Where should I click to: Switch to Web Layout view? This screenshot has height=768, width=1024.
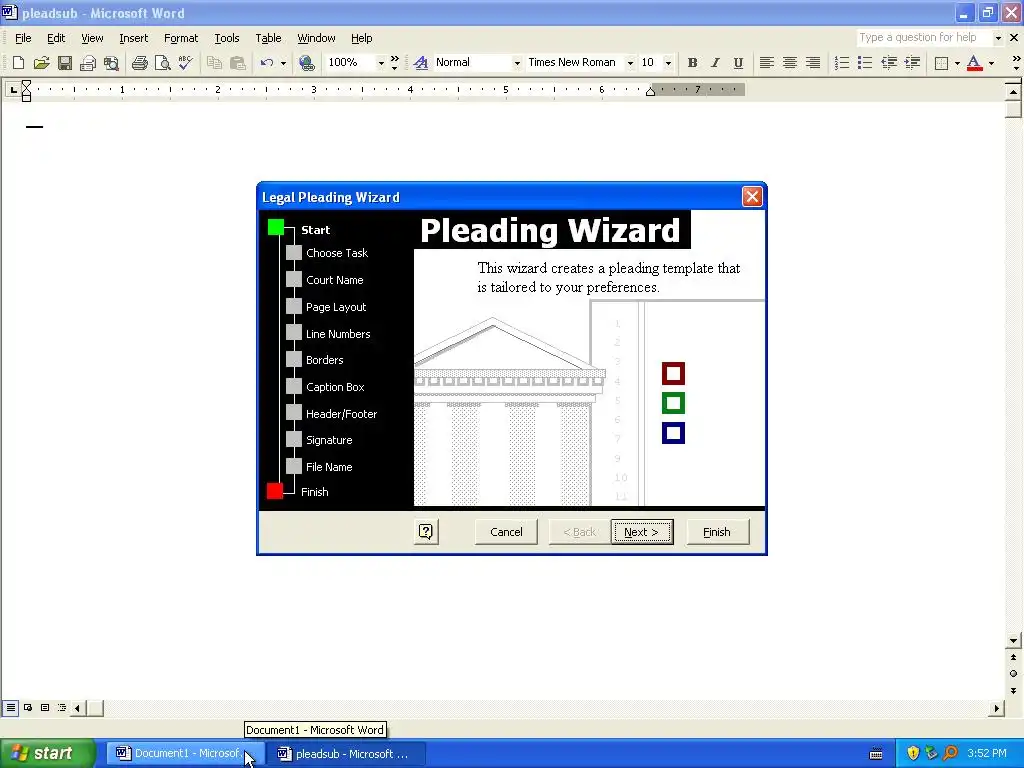pyautogui.click(x=28, y=707)
